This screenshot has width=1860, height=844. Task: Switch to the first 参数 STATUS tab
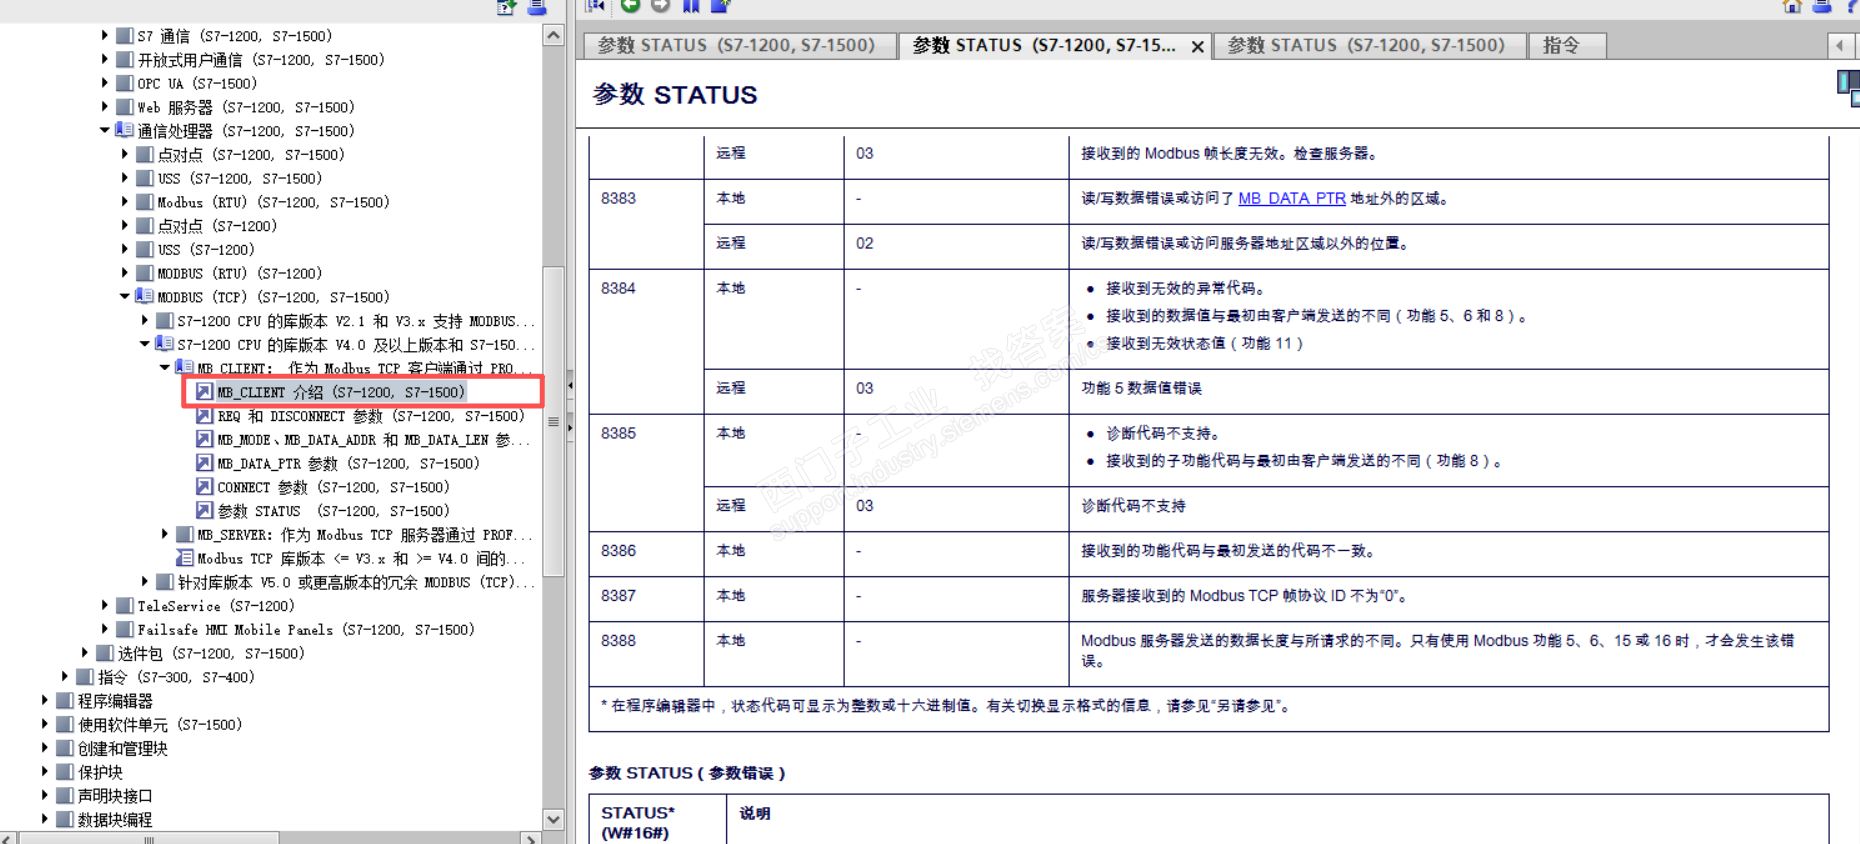pos(738,45)
